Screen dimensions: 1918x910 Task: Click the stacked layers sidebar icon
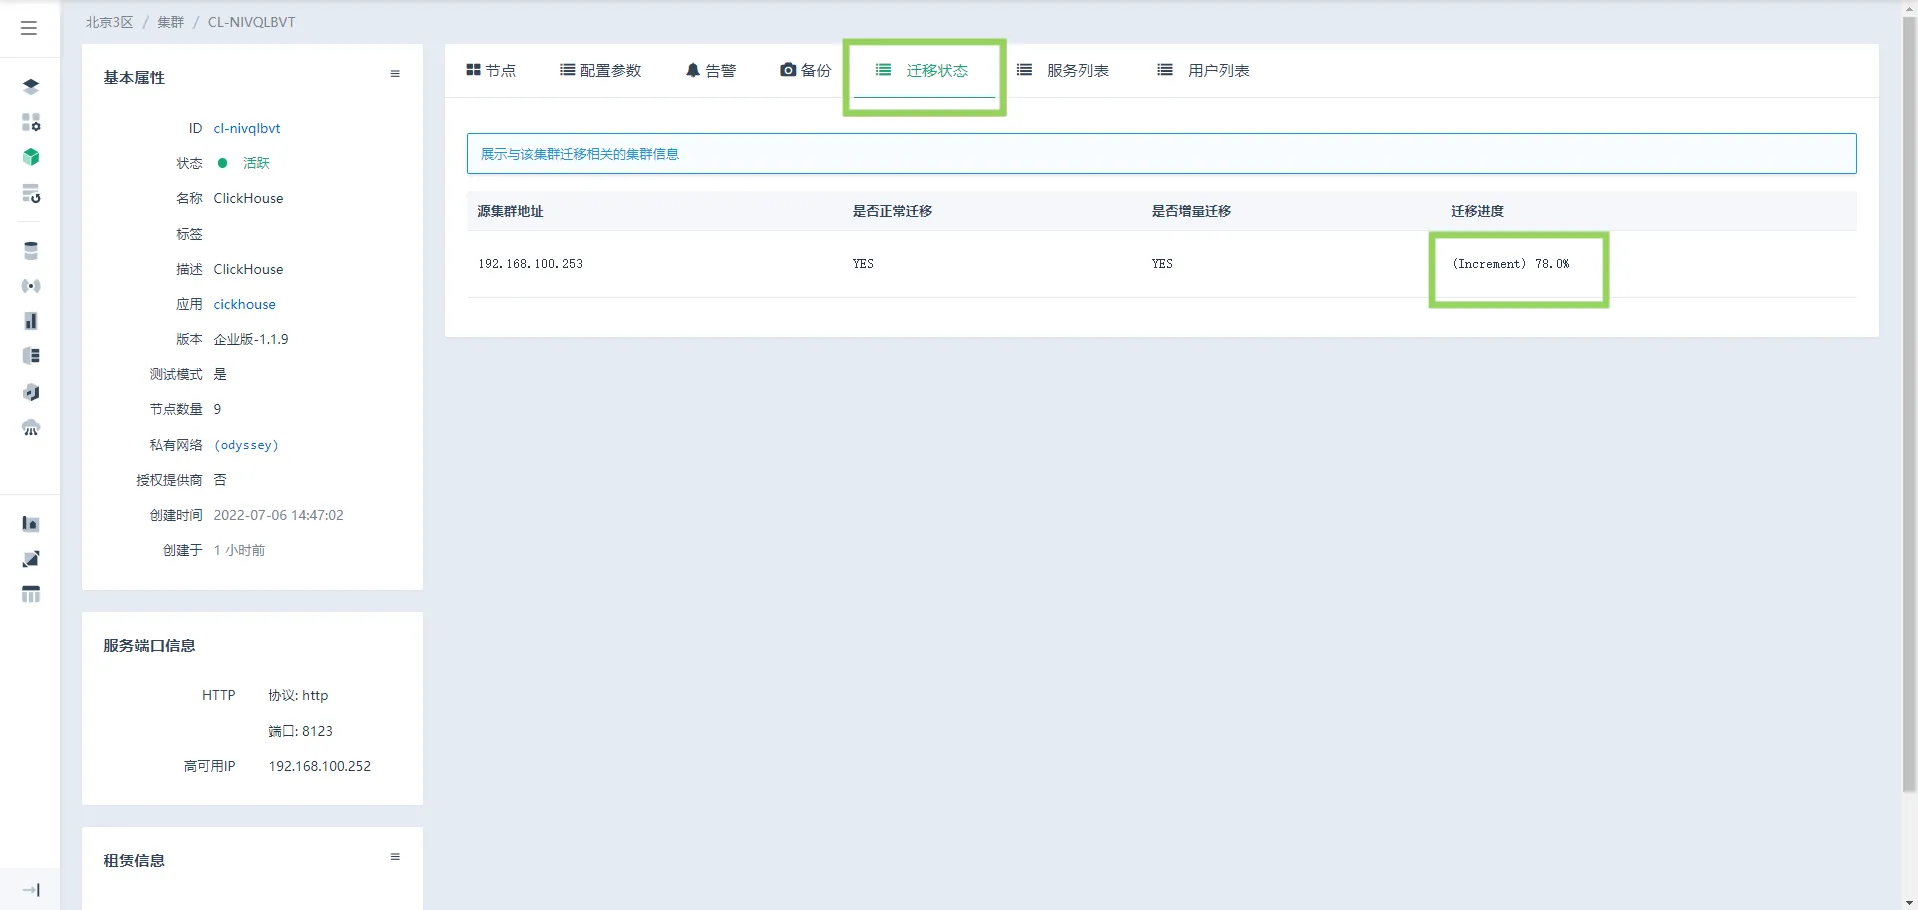coord(31,87)
